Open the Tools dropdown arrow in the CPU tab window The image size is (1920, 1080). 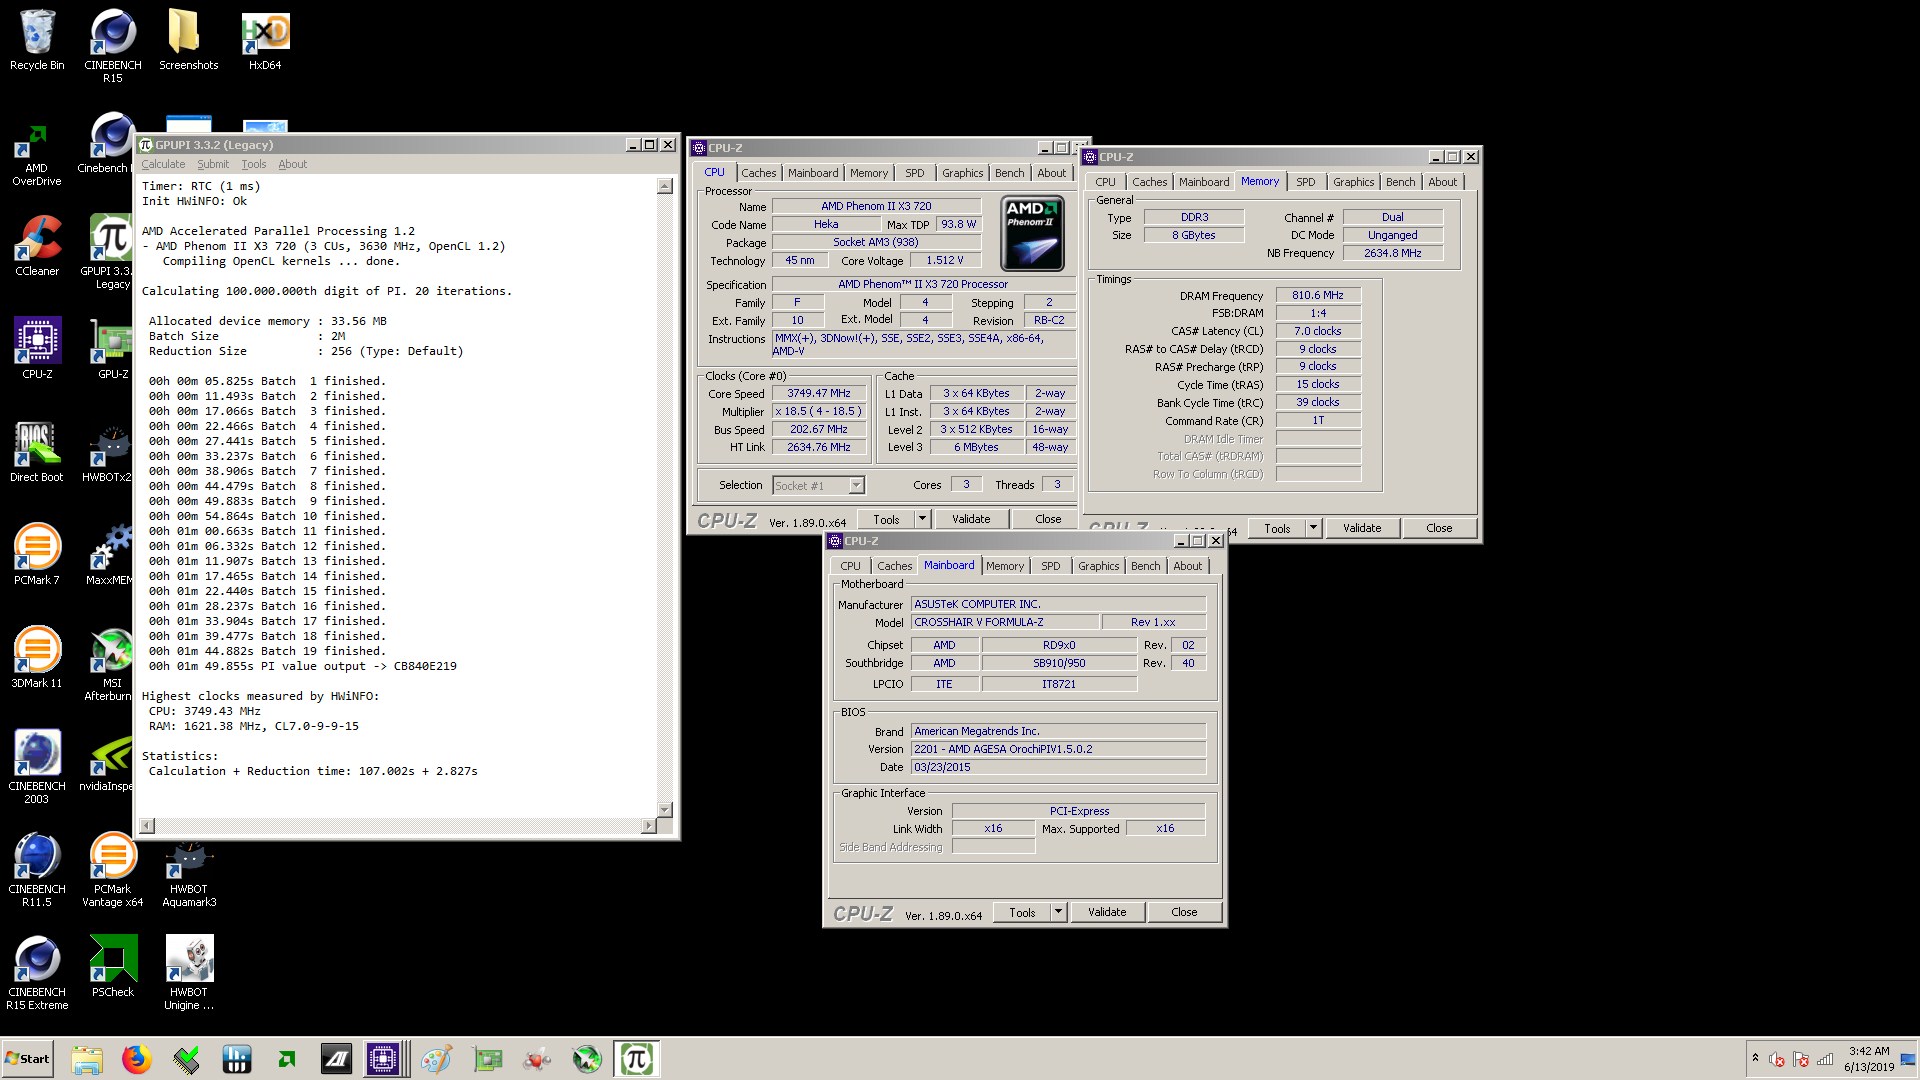922,519
